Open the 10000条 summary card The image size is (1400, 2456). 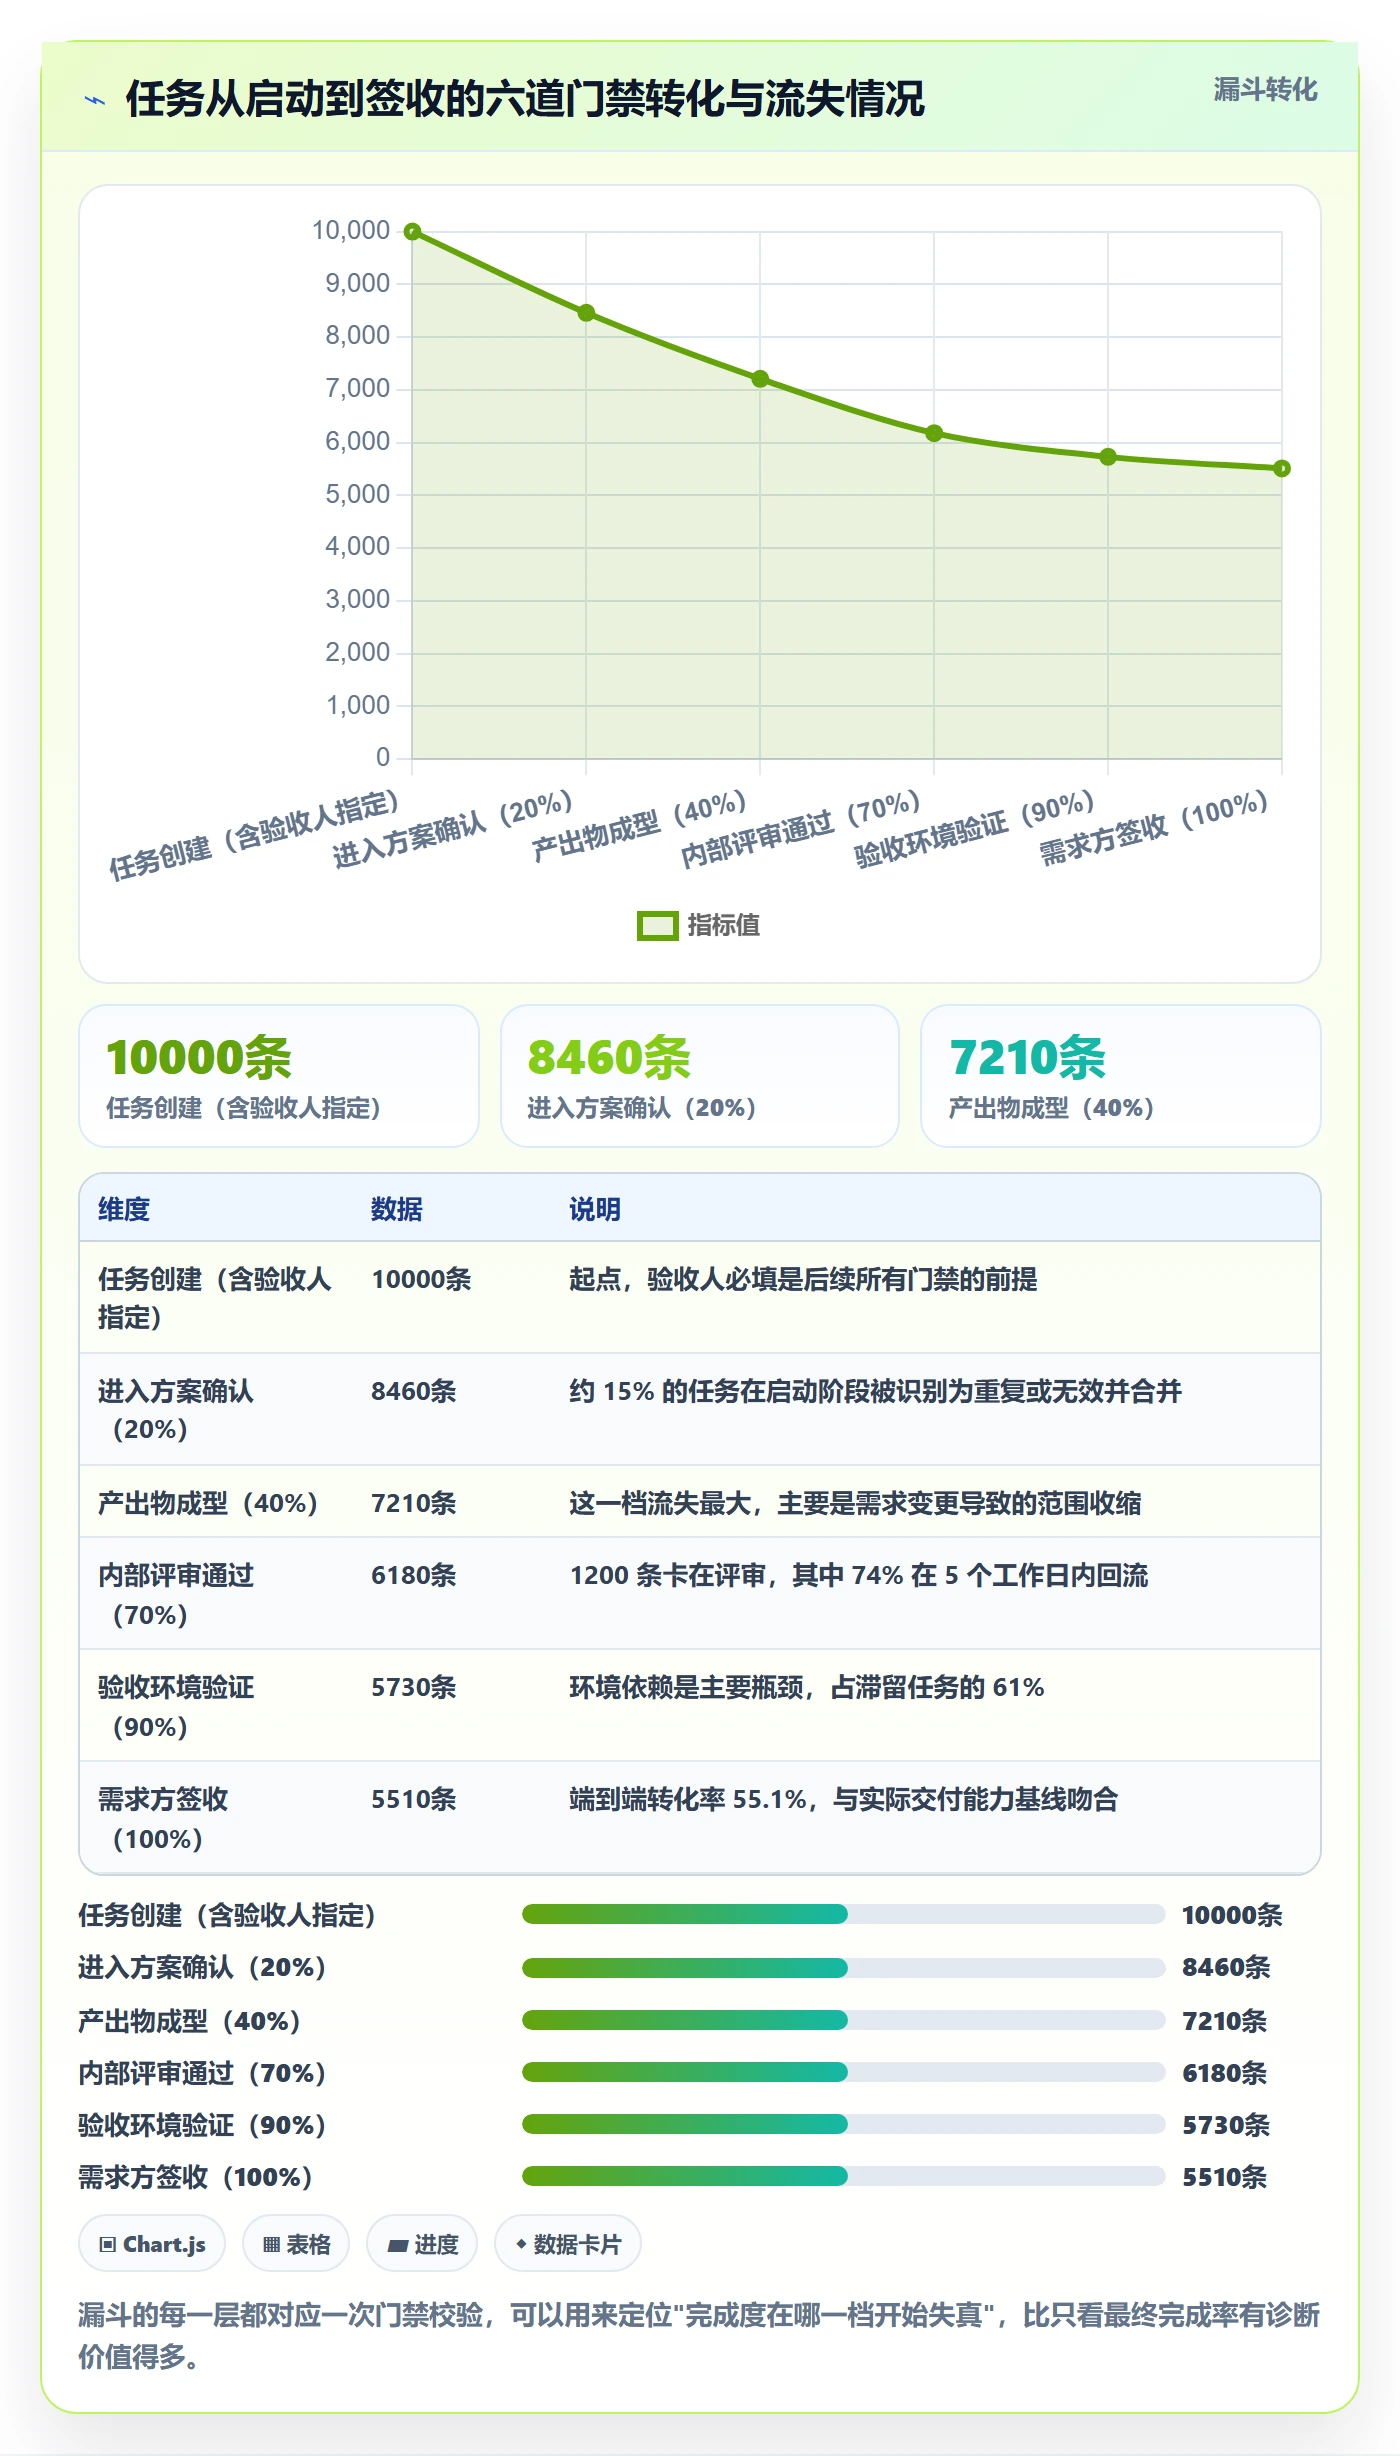coord(279,1076)
